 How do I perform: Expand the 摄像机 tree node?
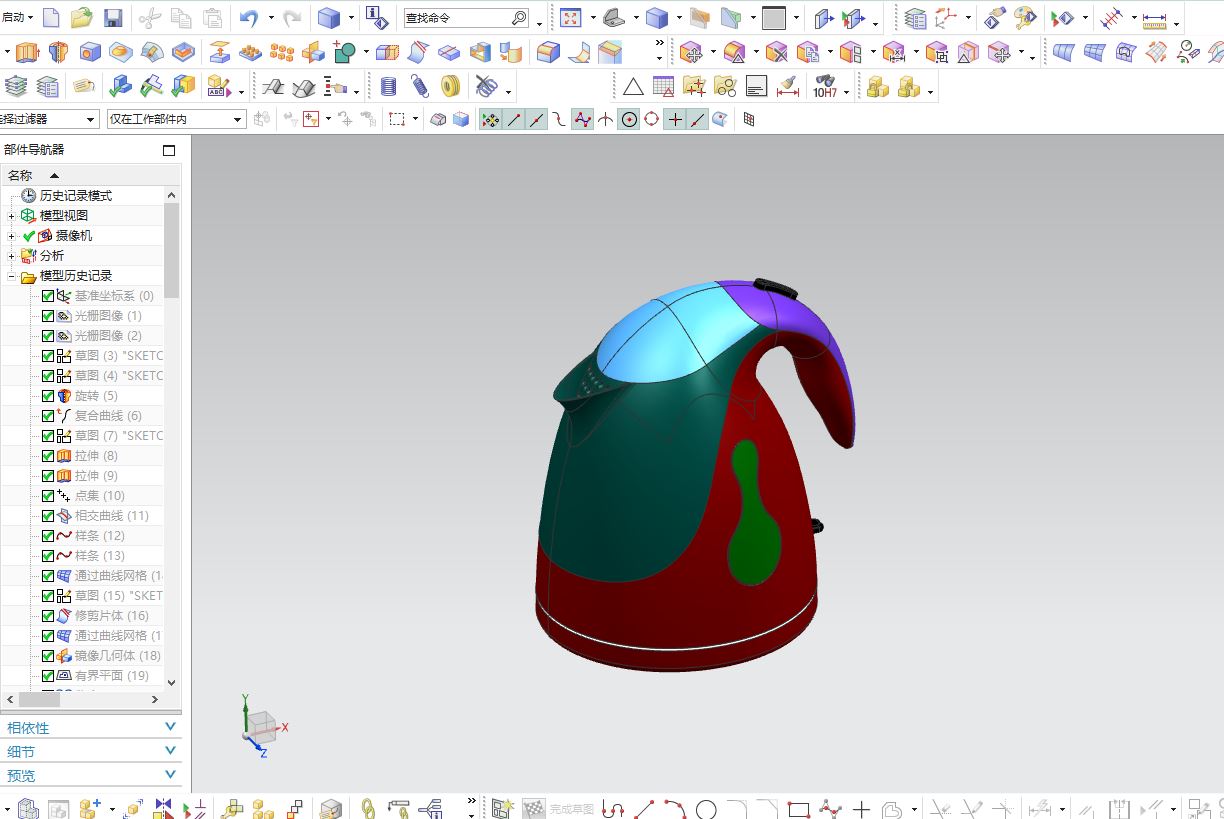click(12, 236)
